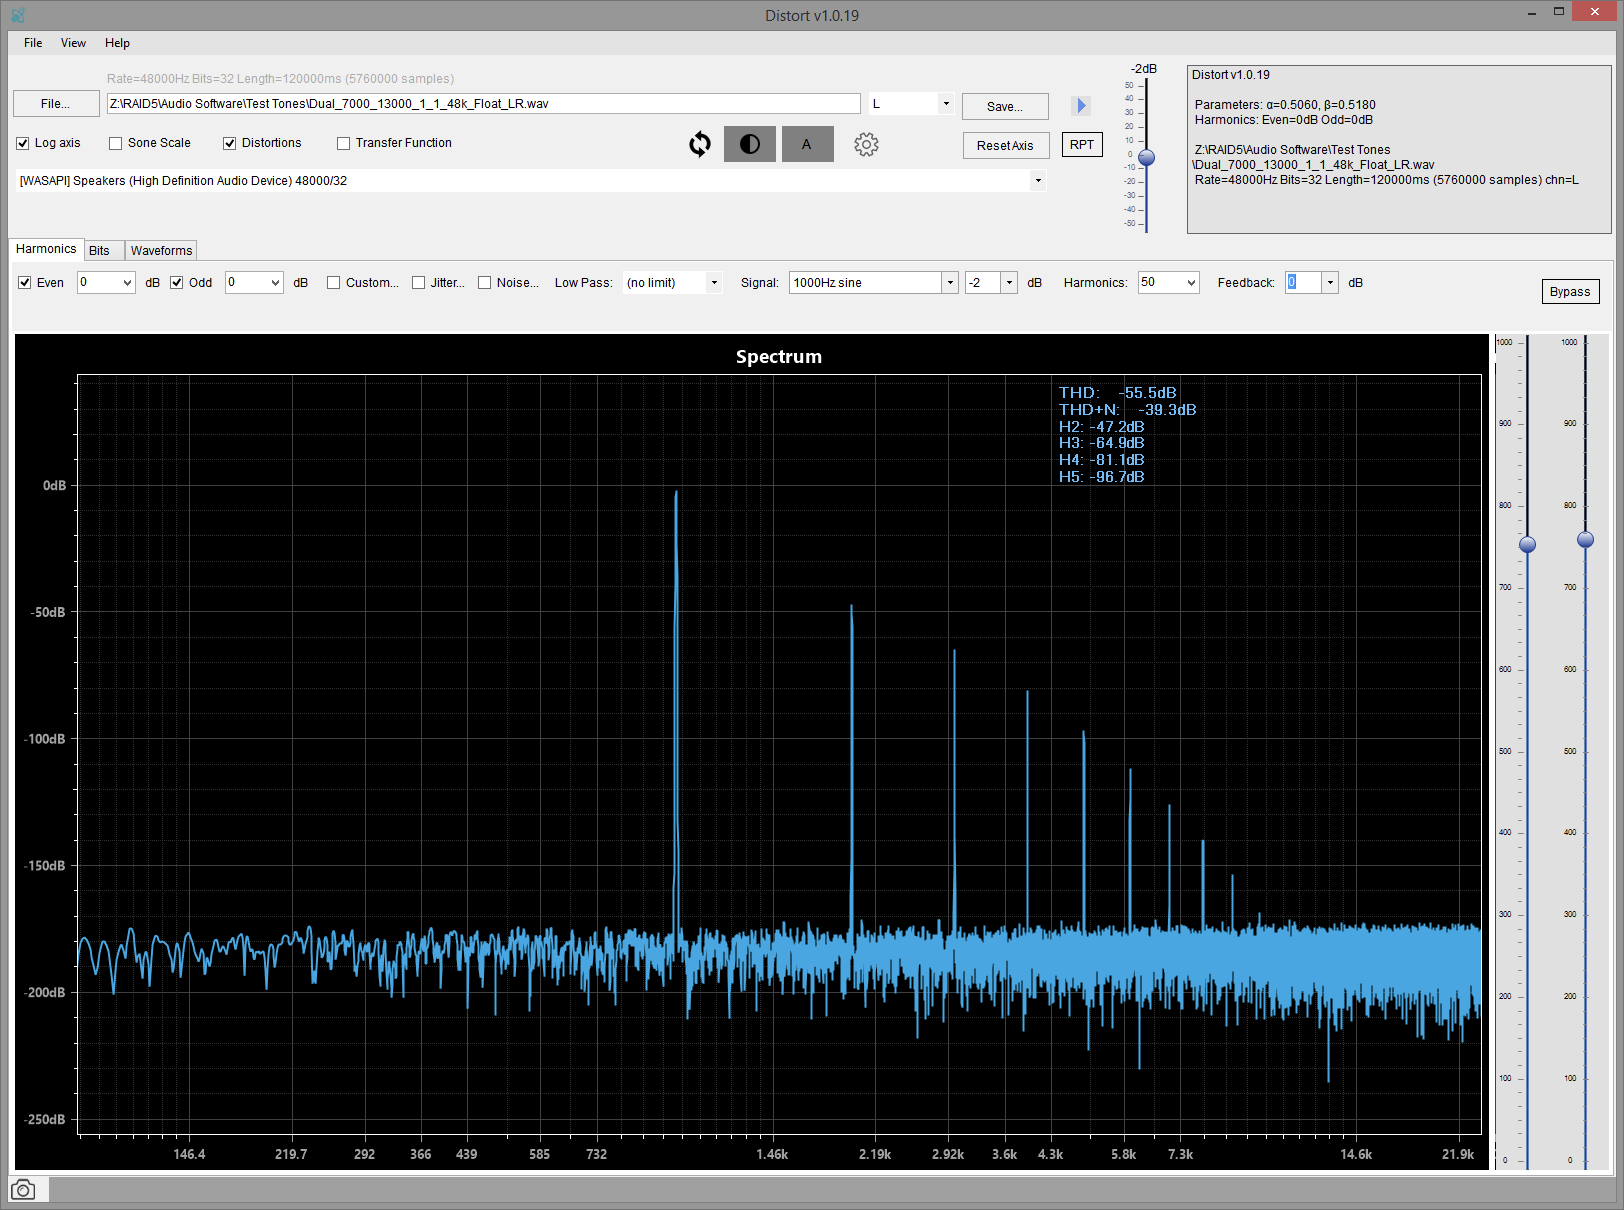
Task: Click the THD: -55.5dB readout
Action: point(1117,393)
